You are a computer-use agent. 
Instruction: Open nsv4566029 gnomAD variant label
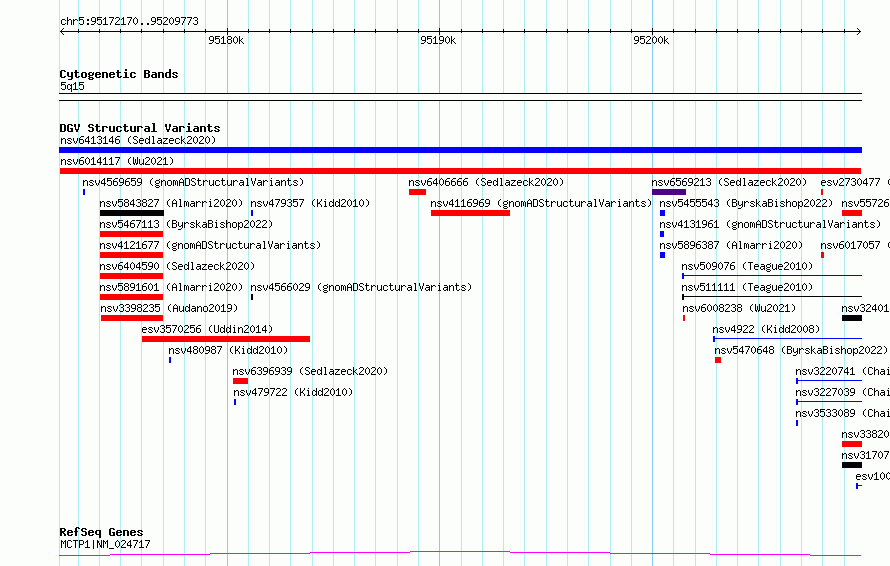pyautogui.click(x=361, y=287)
